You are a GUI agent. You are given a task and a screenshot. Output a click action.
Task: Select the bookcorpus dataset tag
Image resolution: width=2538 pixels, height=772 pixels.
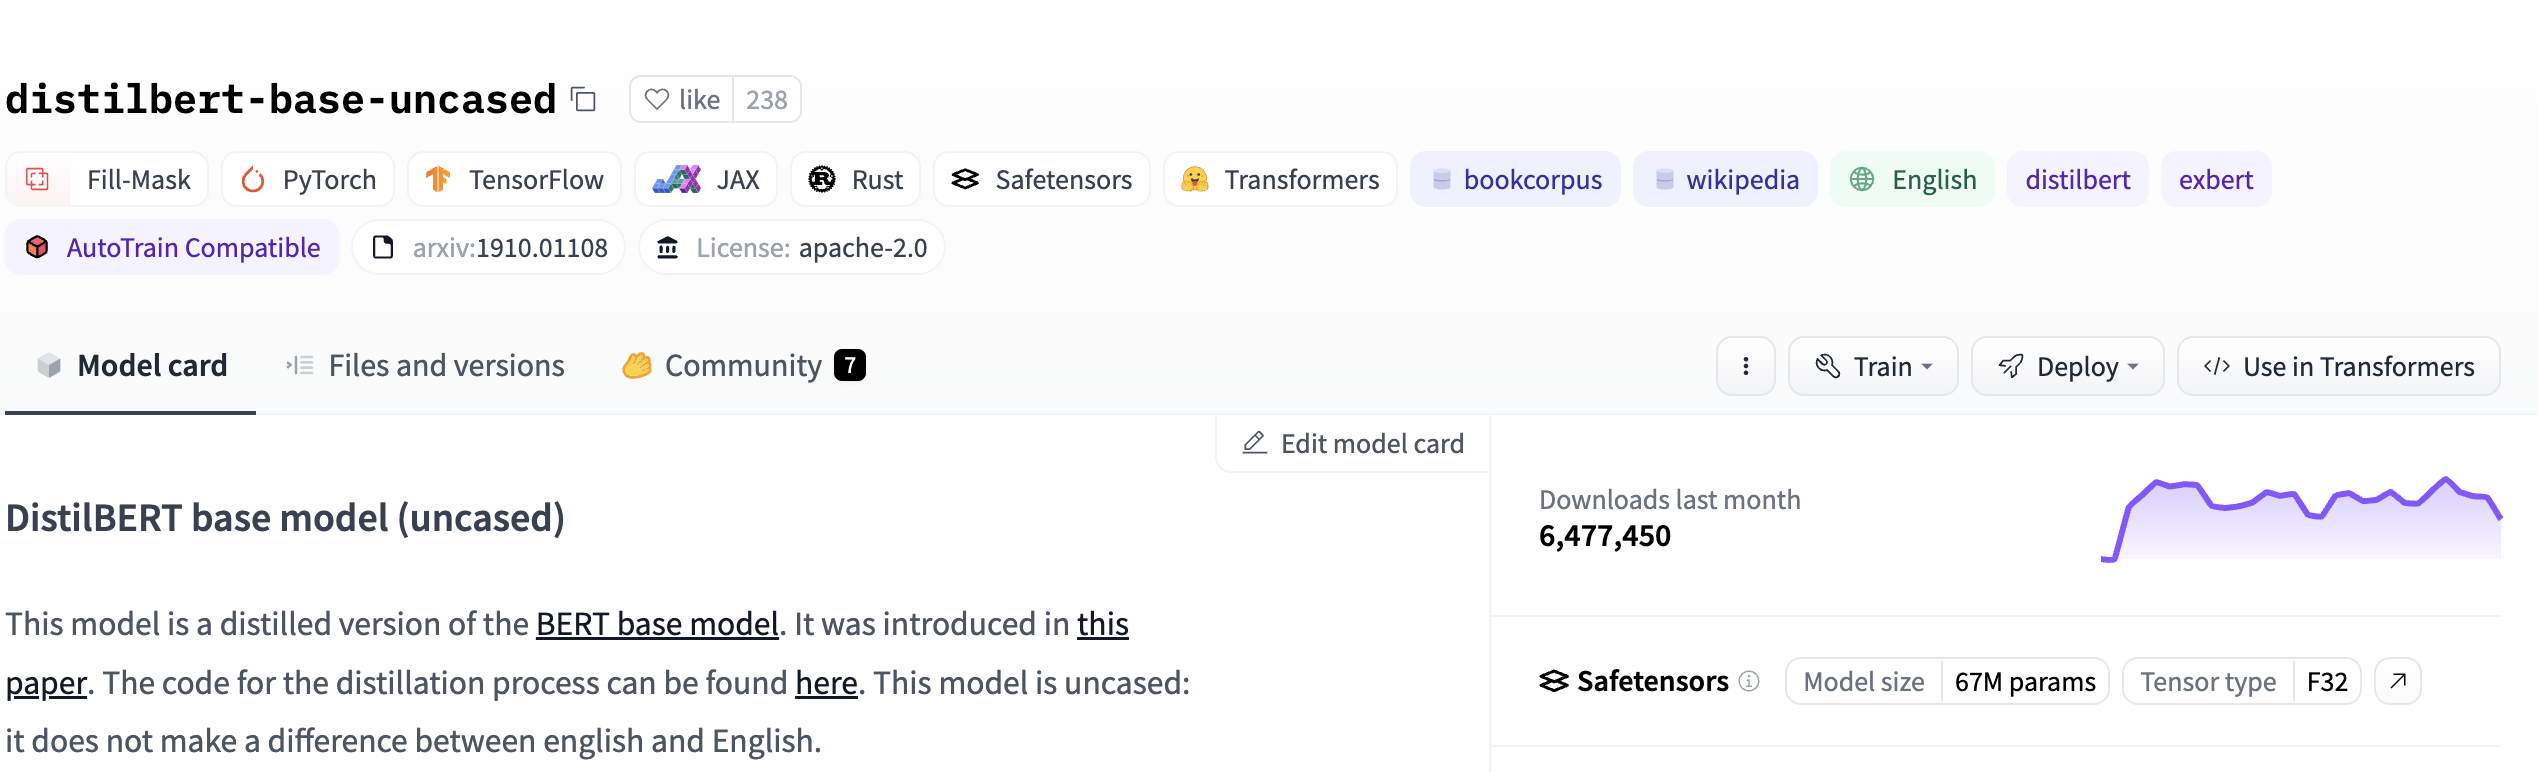[x=1516, y=180]
